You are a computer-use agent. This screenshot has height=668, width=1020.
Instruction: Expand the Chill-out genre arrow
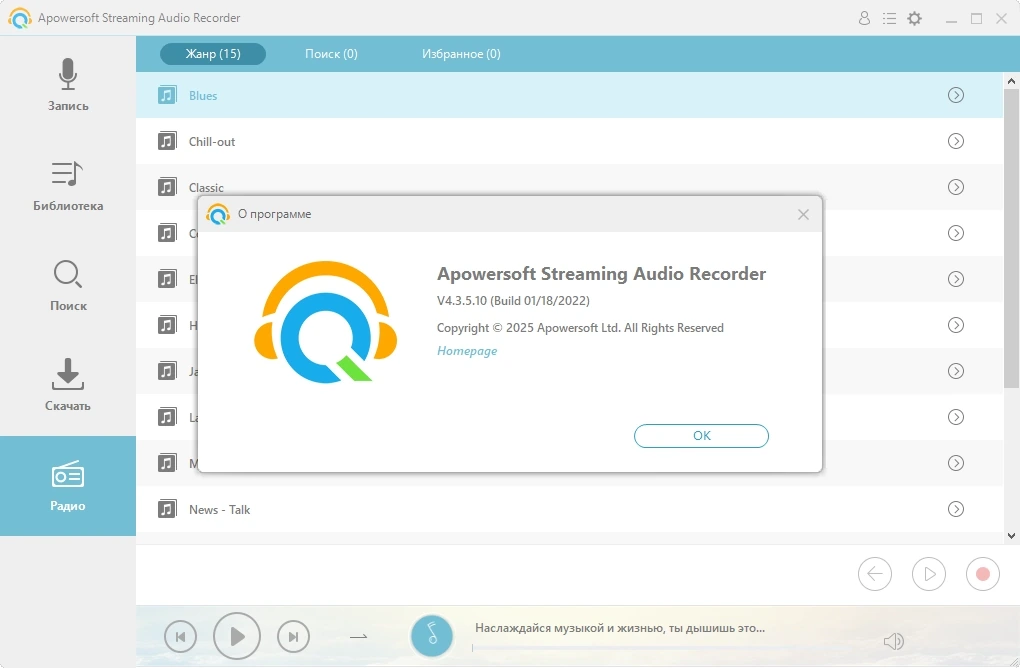(956, 141)
